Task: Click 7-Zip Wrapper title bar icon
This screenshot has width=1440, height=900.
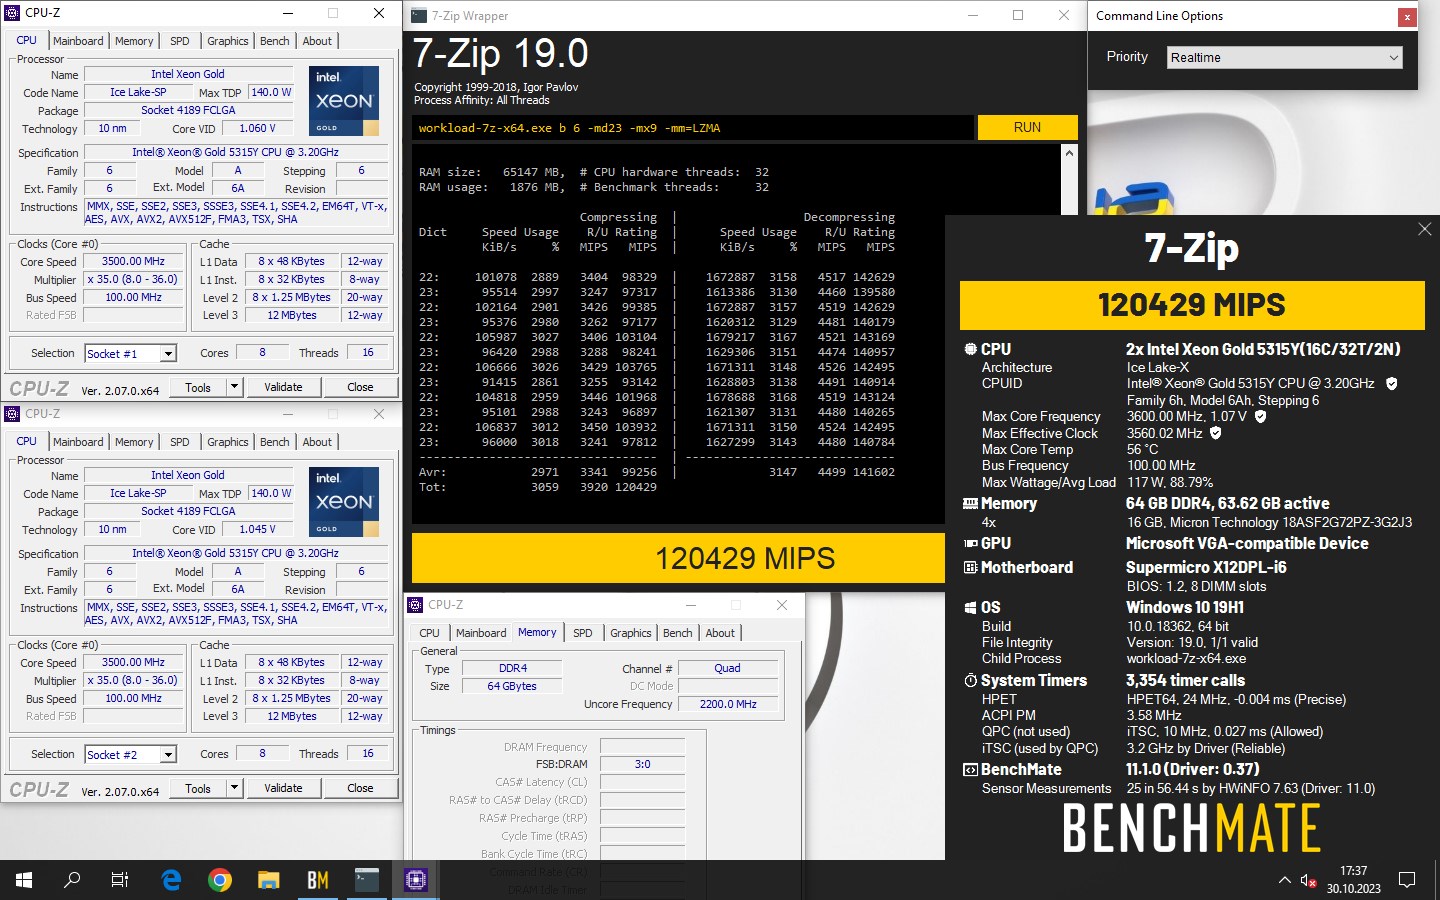Action: (x=419, y=15)
